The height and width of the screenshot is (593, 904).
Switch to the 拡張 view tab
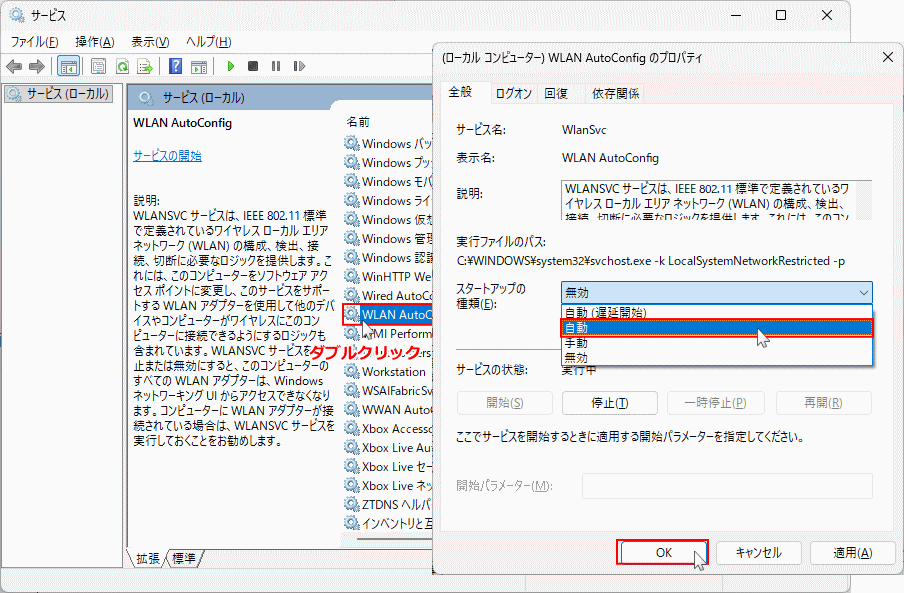click(x=148, y=558)
